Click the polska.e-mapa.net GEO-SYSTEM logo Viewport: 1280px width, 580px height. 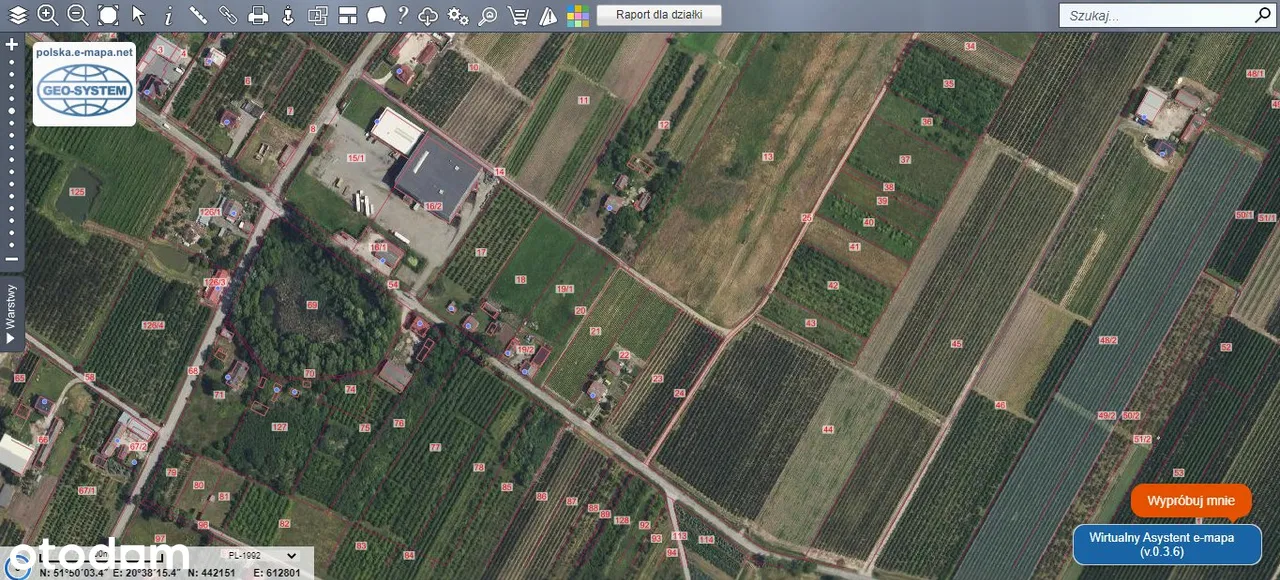84,85
